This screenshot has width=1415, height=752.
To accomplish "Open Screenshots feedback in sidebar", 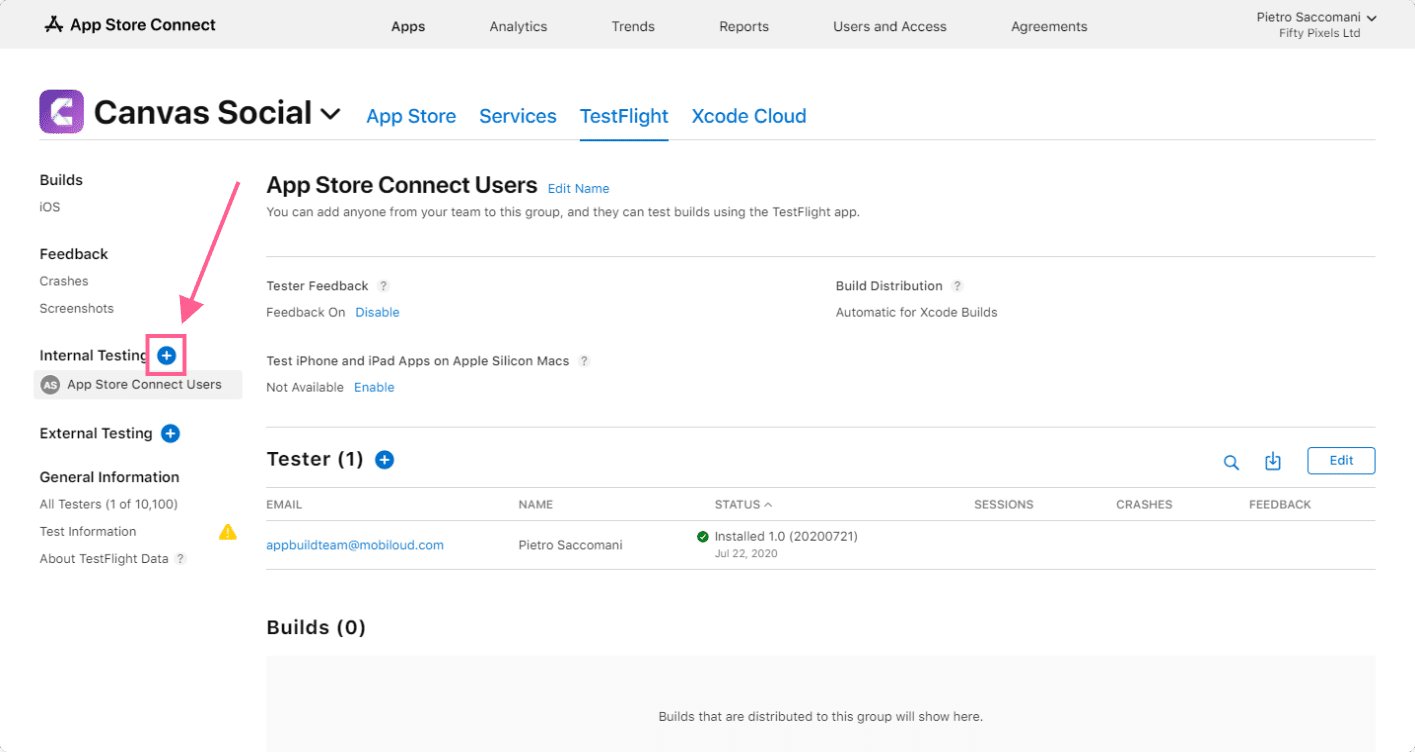I will [77, 308].
